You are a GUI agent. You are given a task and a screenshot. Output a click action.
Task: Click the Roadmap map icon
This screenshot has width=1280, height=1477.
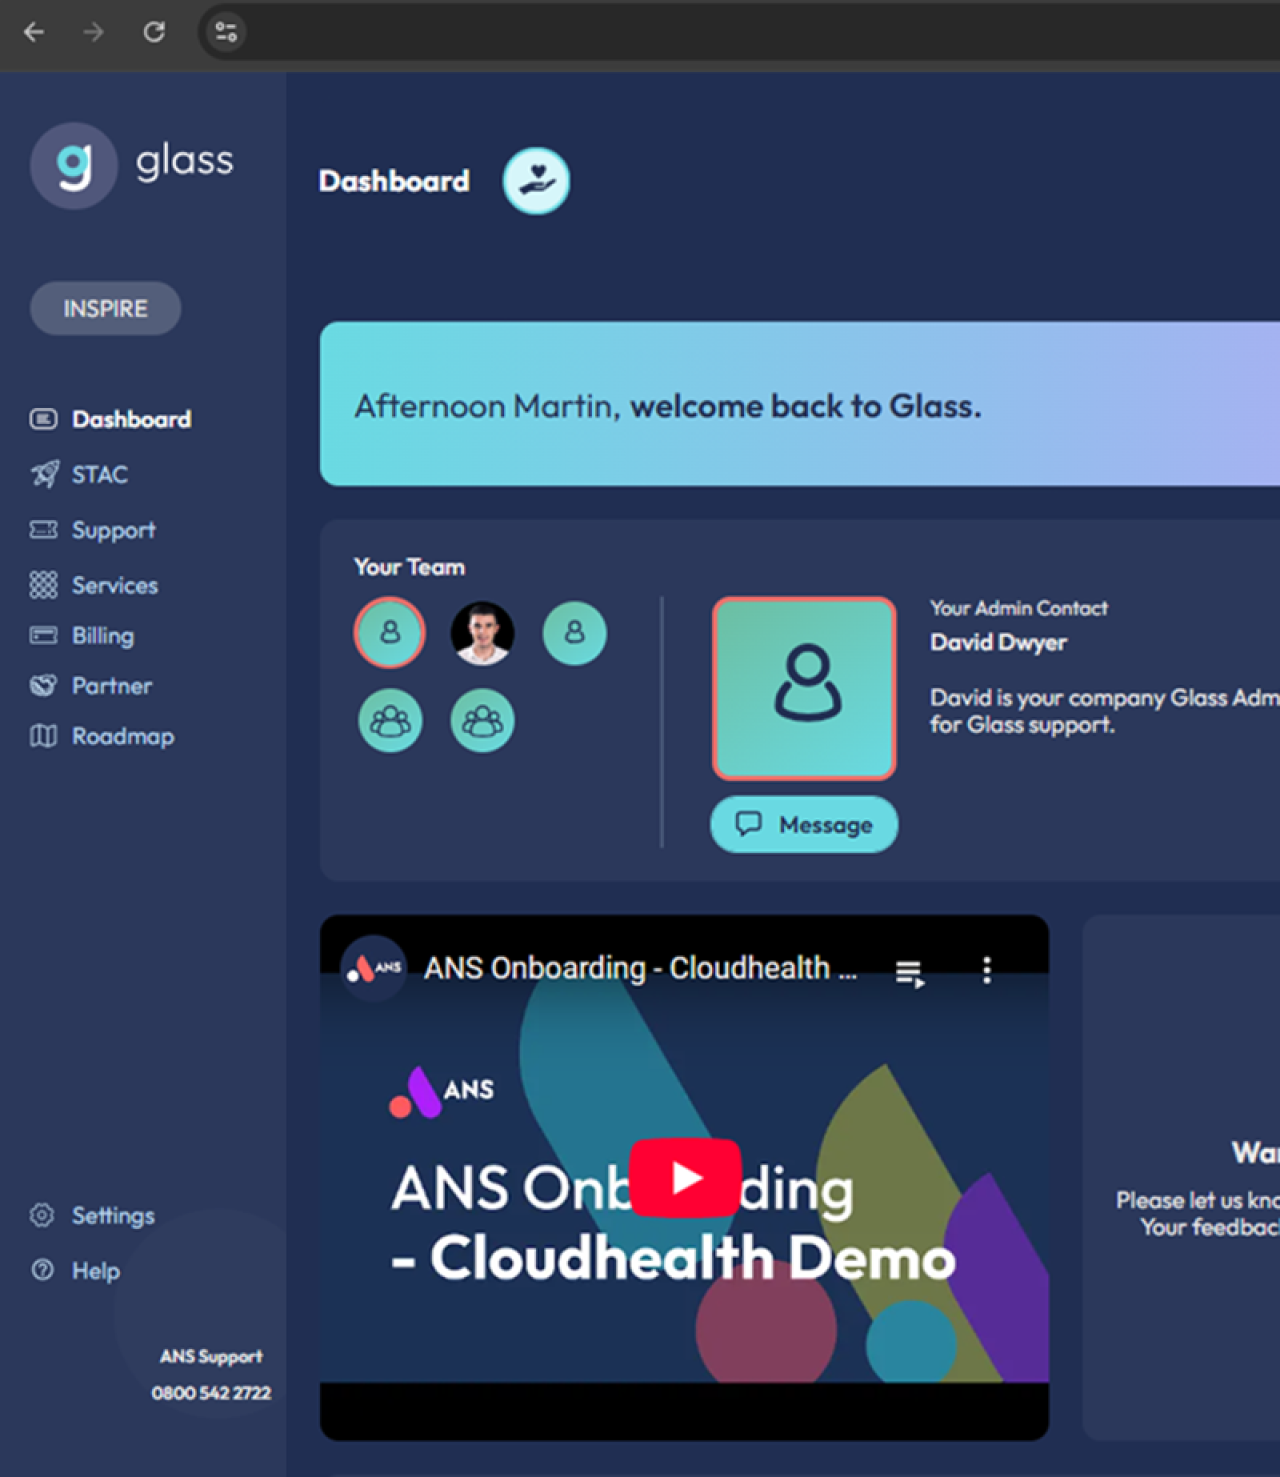coord(43,736)
